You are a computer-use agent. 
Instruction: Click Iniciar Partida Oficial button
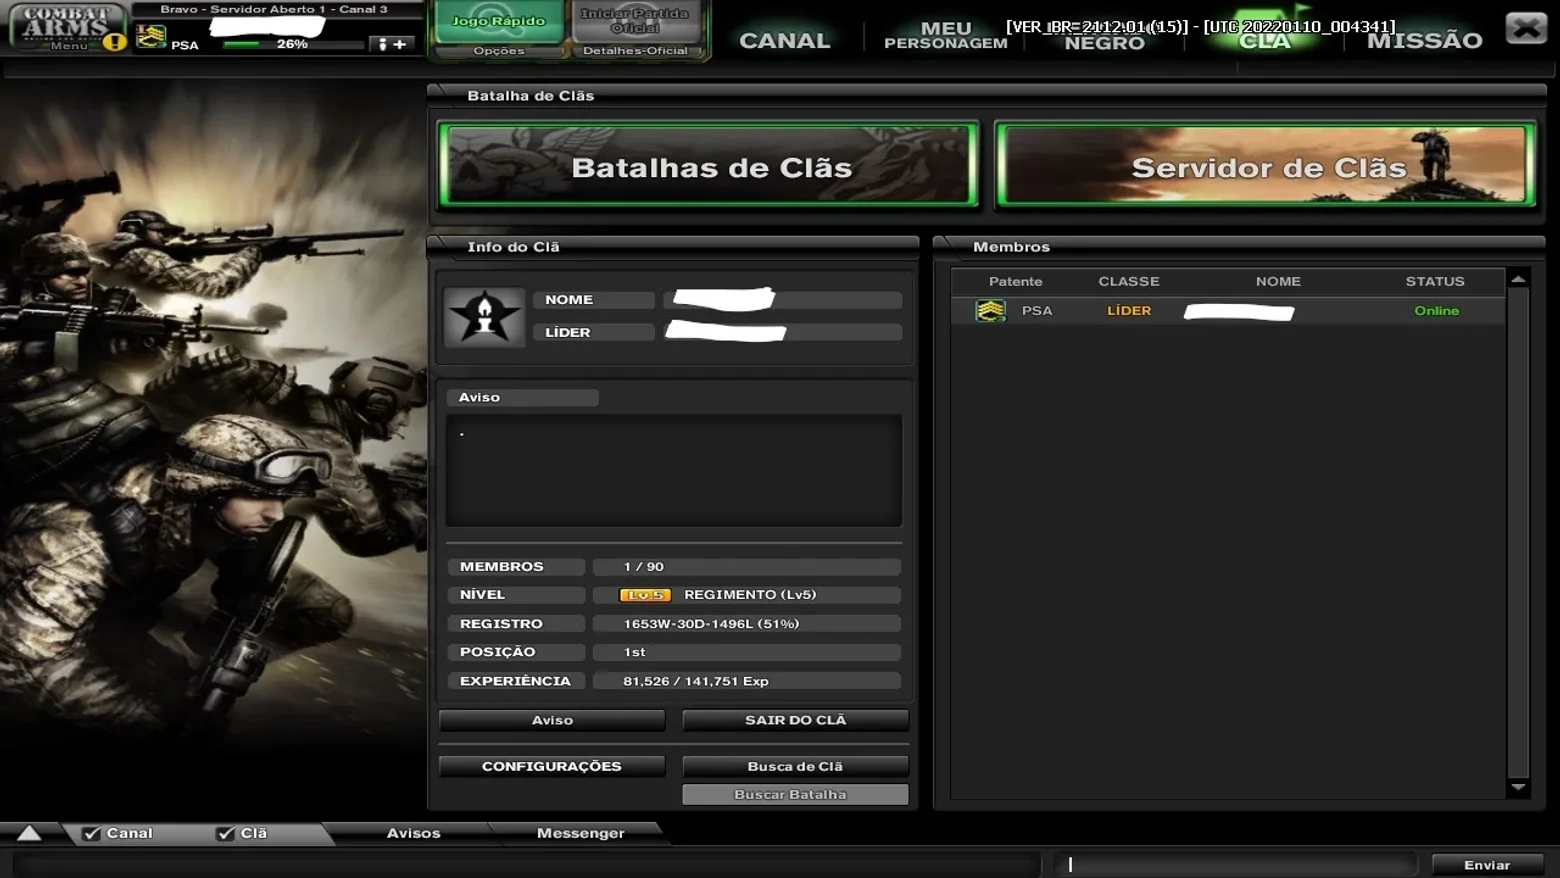634,21
